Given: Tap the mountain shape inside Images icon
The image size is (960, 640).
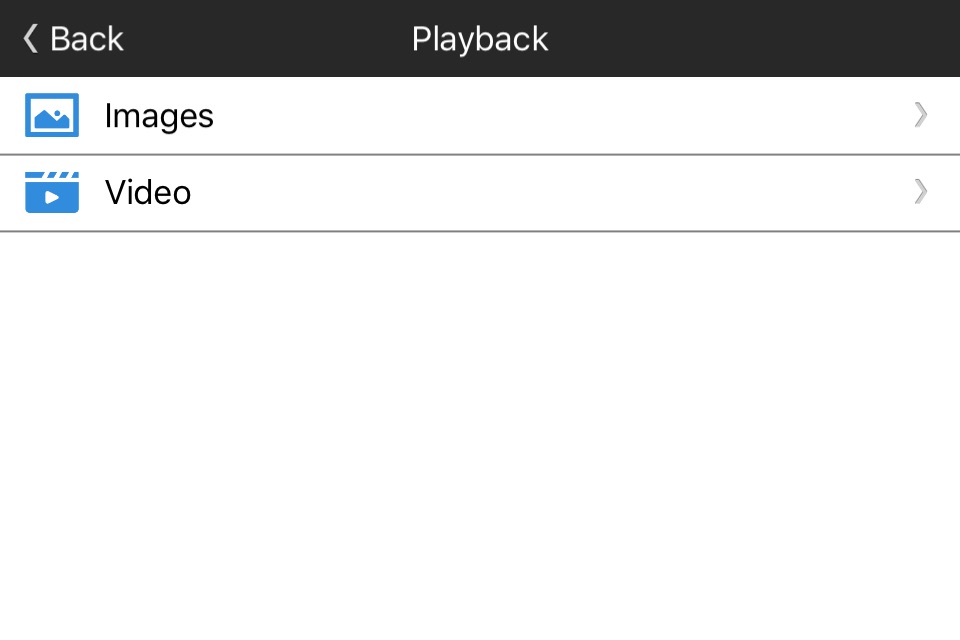Looking at the screenshot, I should (52, 121).
